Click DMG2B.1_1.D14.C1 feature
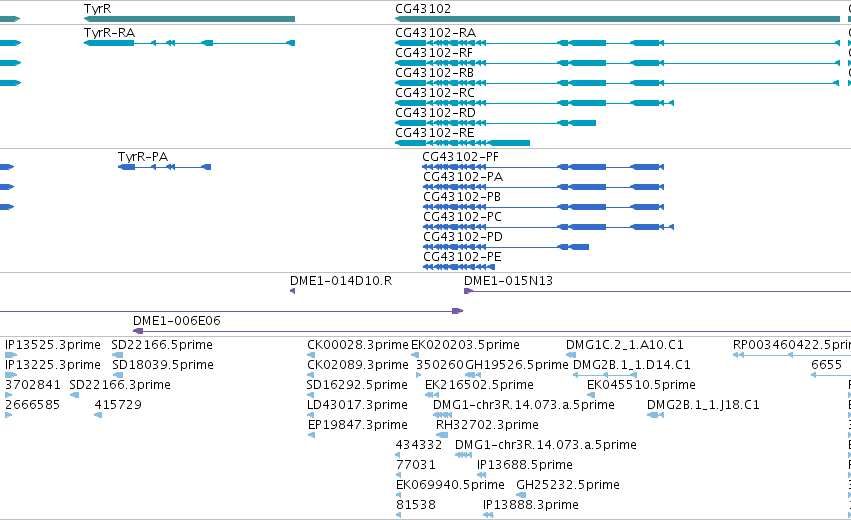Screen dimensions: 851x520 [x=632, y=365]
